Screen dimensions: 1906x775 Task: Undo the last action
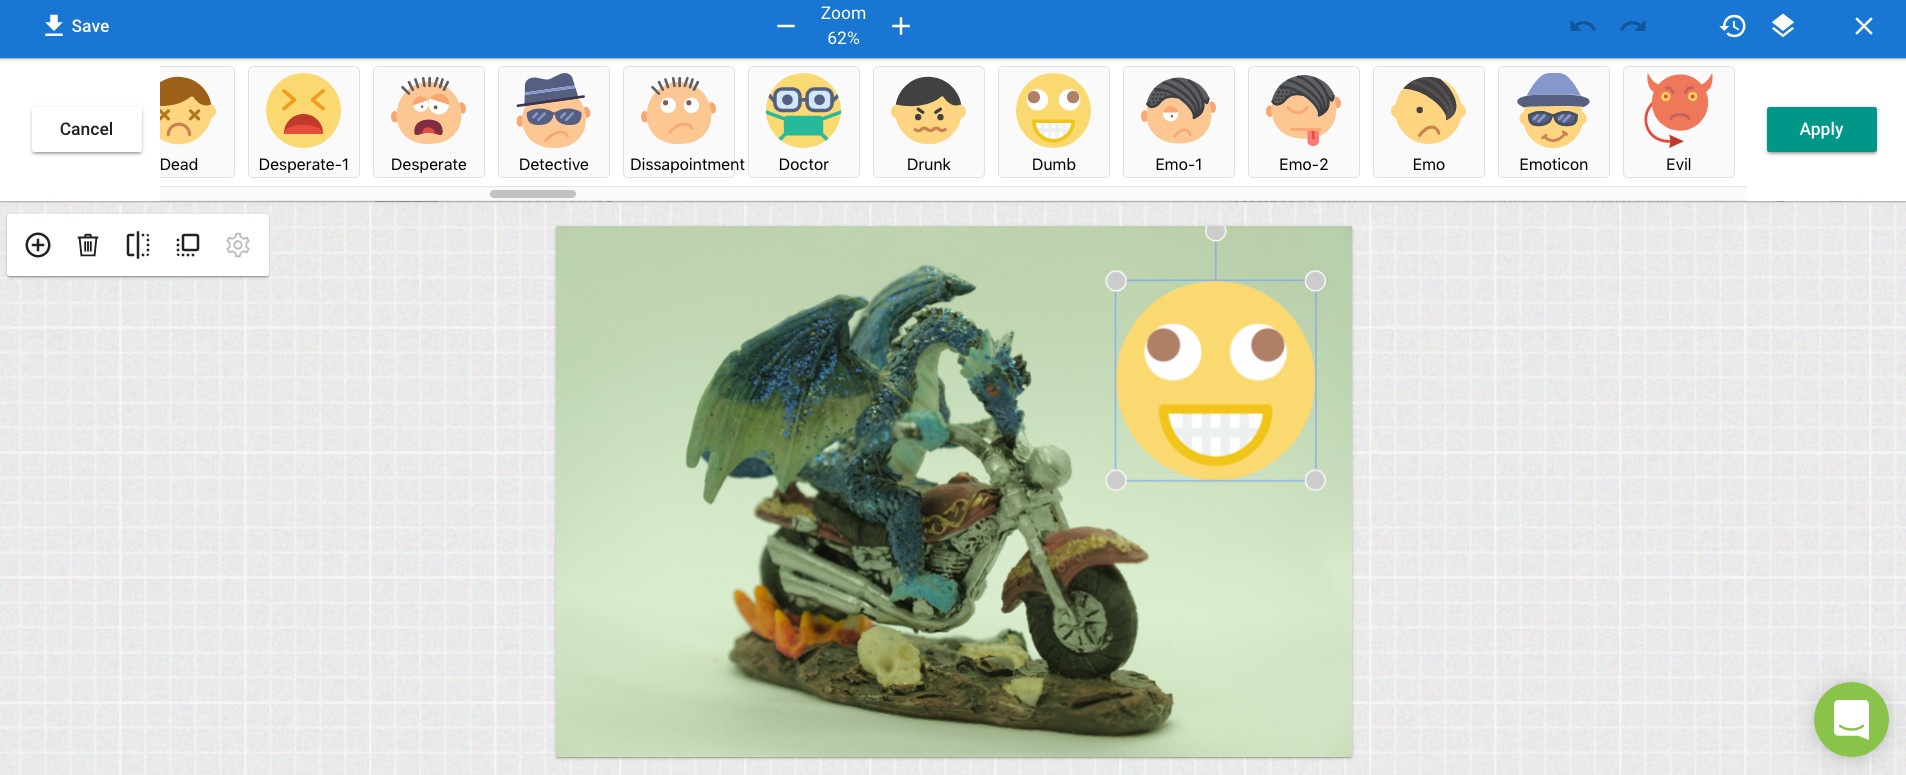click(x=1583, y=26)
